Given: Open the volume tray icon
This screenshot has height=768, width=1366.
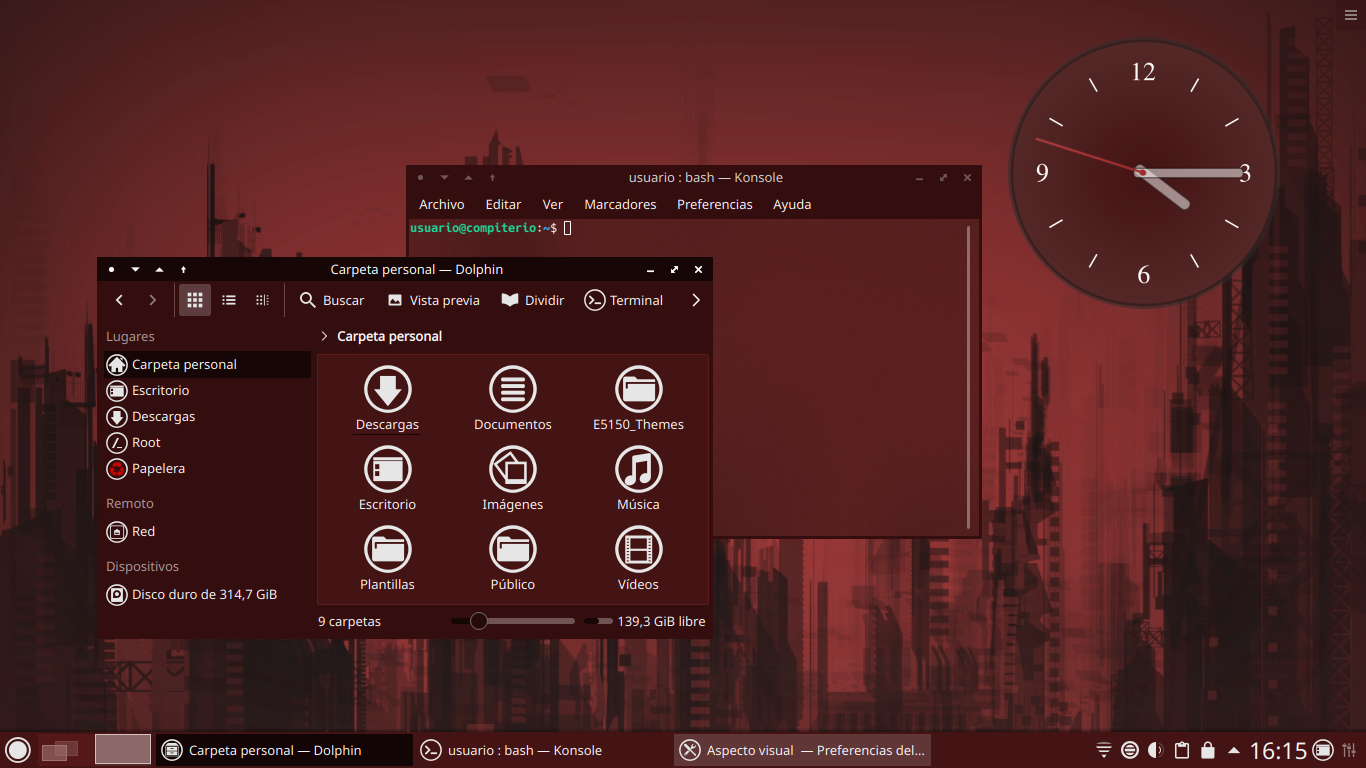Looking at the screenshot, I should (1156, 750).
